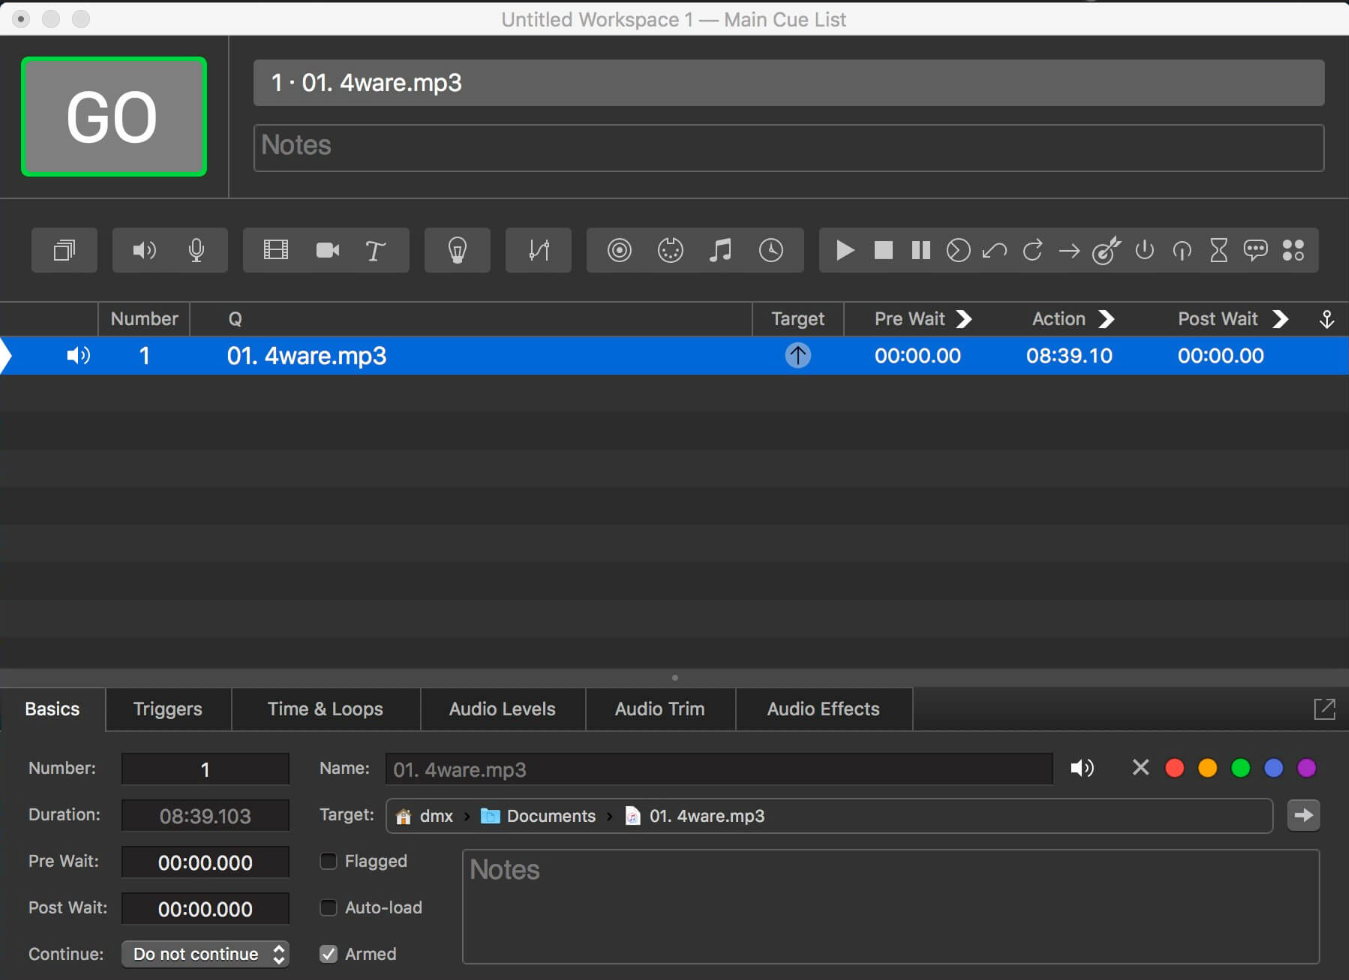The image size is (1349, 980).
Task: Click the Action column chevron
Action: (1106, 319)
